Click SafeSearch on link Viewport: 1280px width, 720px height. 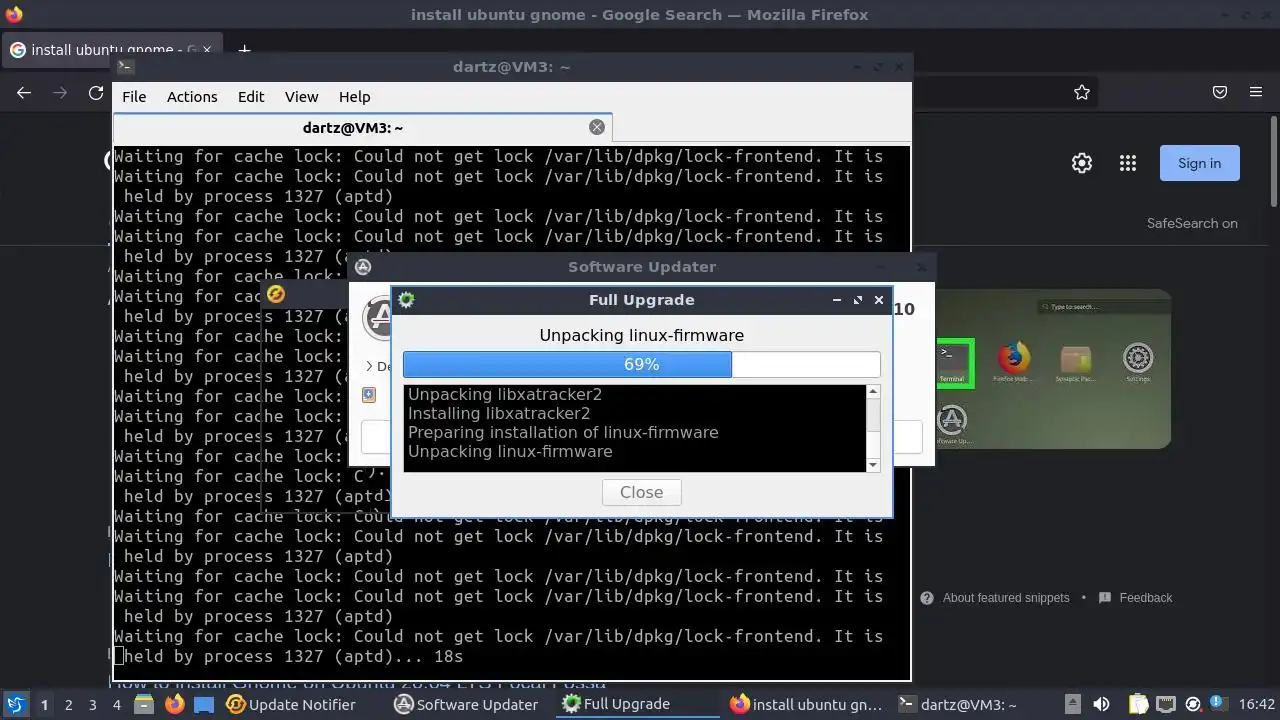click(1192, 223)
